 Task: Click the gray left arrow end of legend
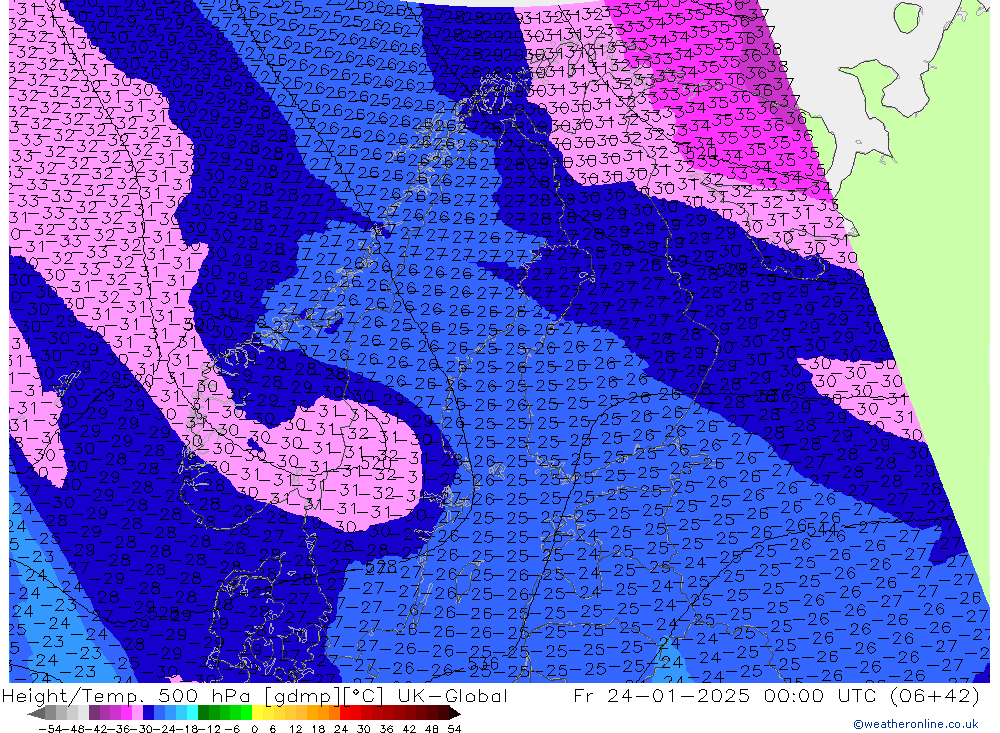pos(36,713)
